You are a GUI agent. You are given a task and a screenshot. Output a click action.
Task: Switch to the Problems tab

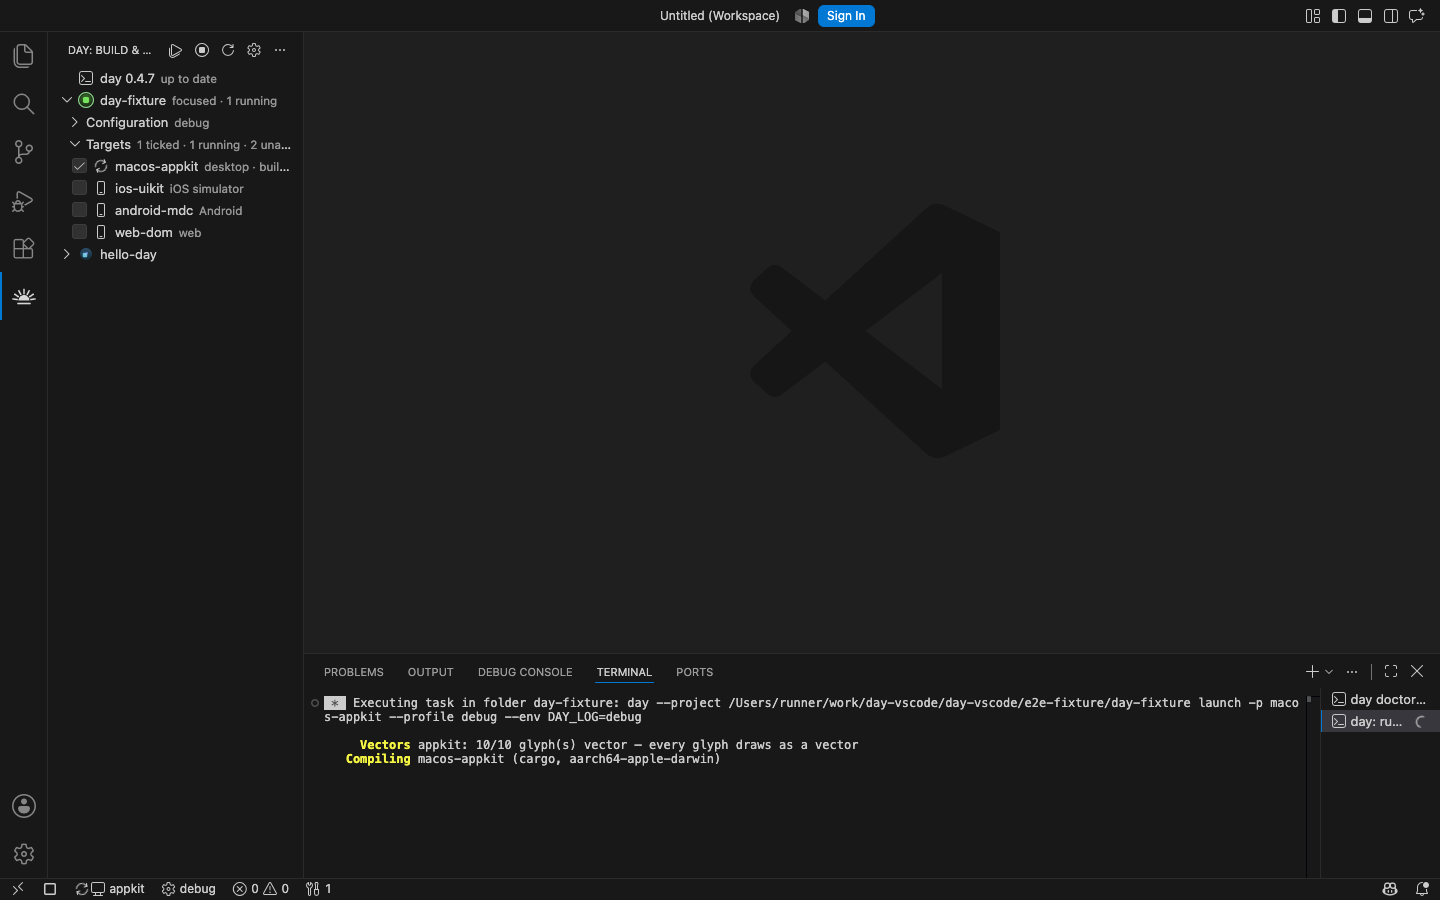pyautogui.click(x=354, y=672)
